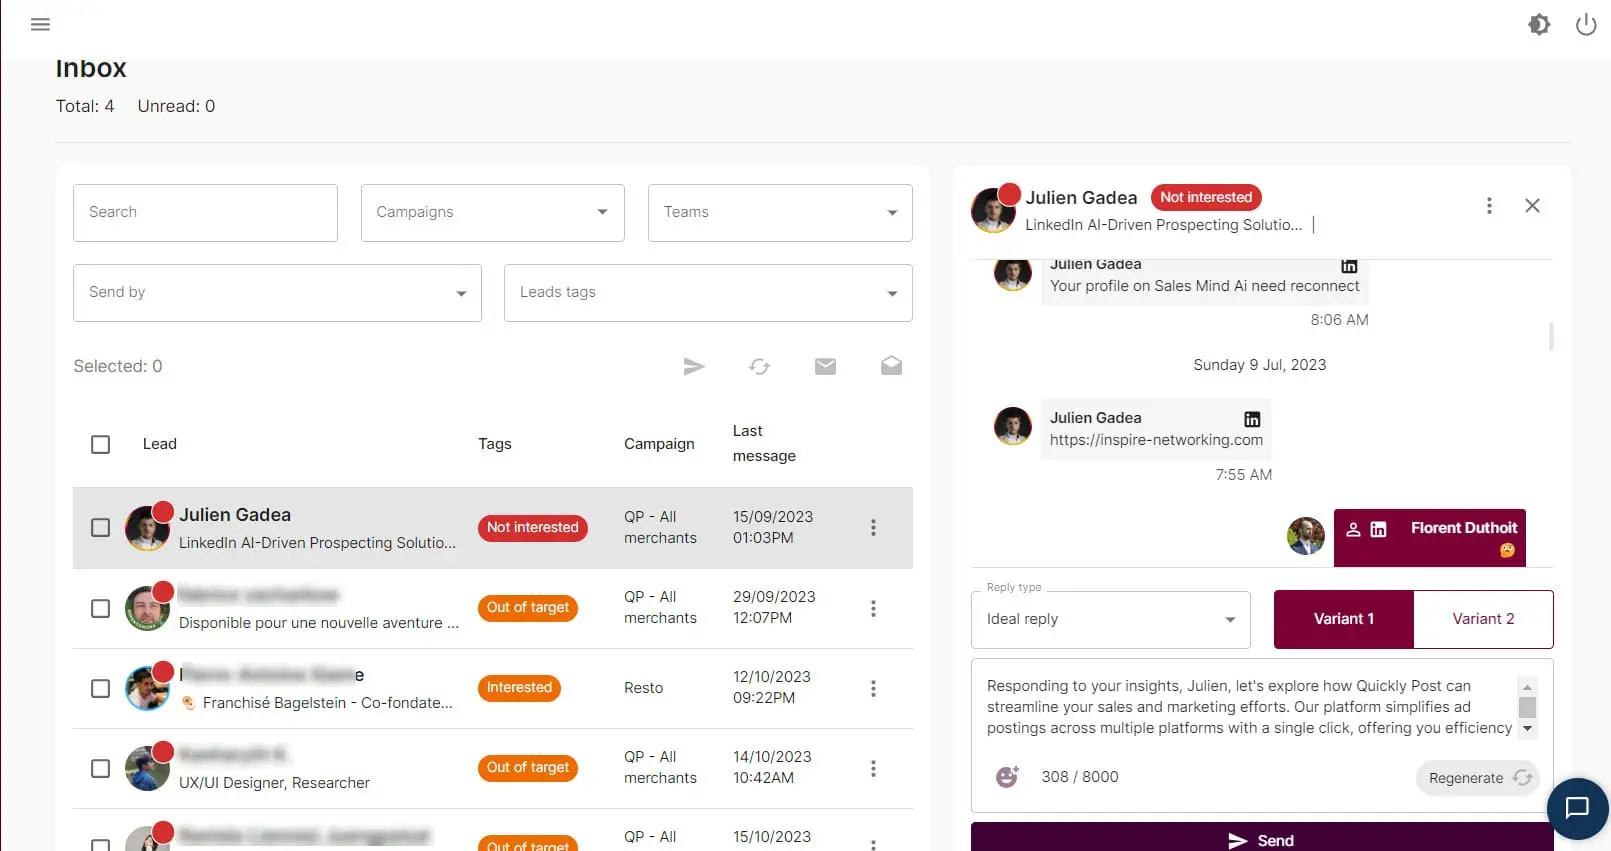Mark selected as read open-envelope icon

click(891, 366)
